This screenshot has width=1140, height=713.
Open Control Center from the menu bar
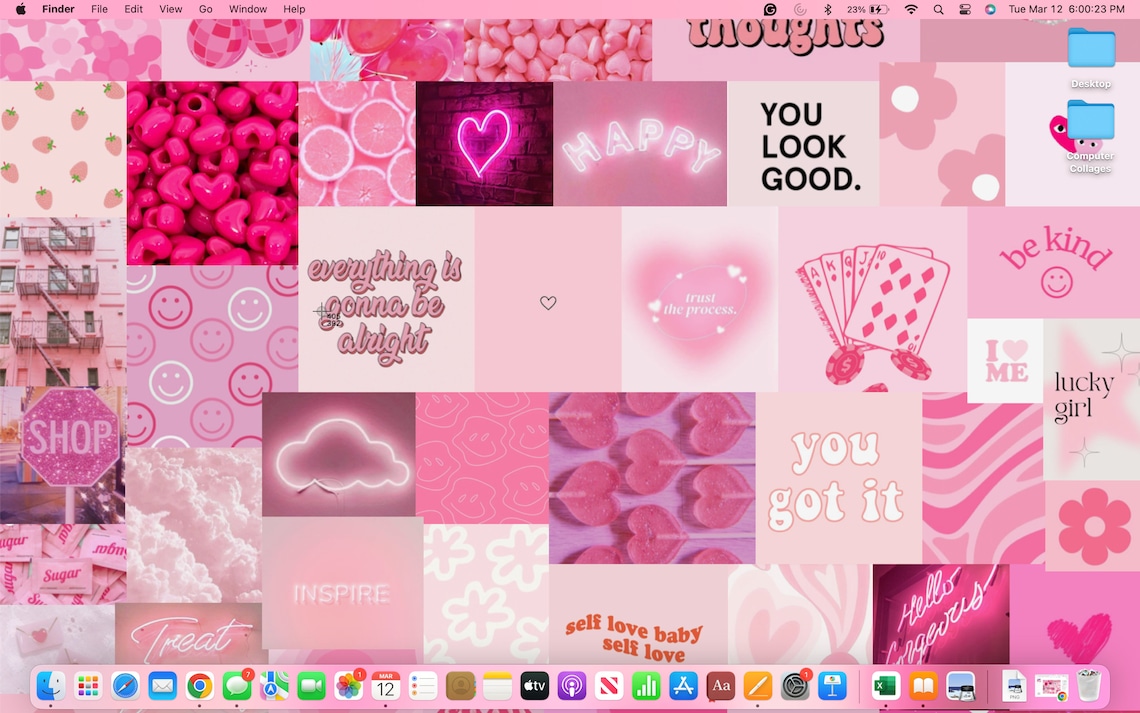tap(964, 9)
